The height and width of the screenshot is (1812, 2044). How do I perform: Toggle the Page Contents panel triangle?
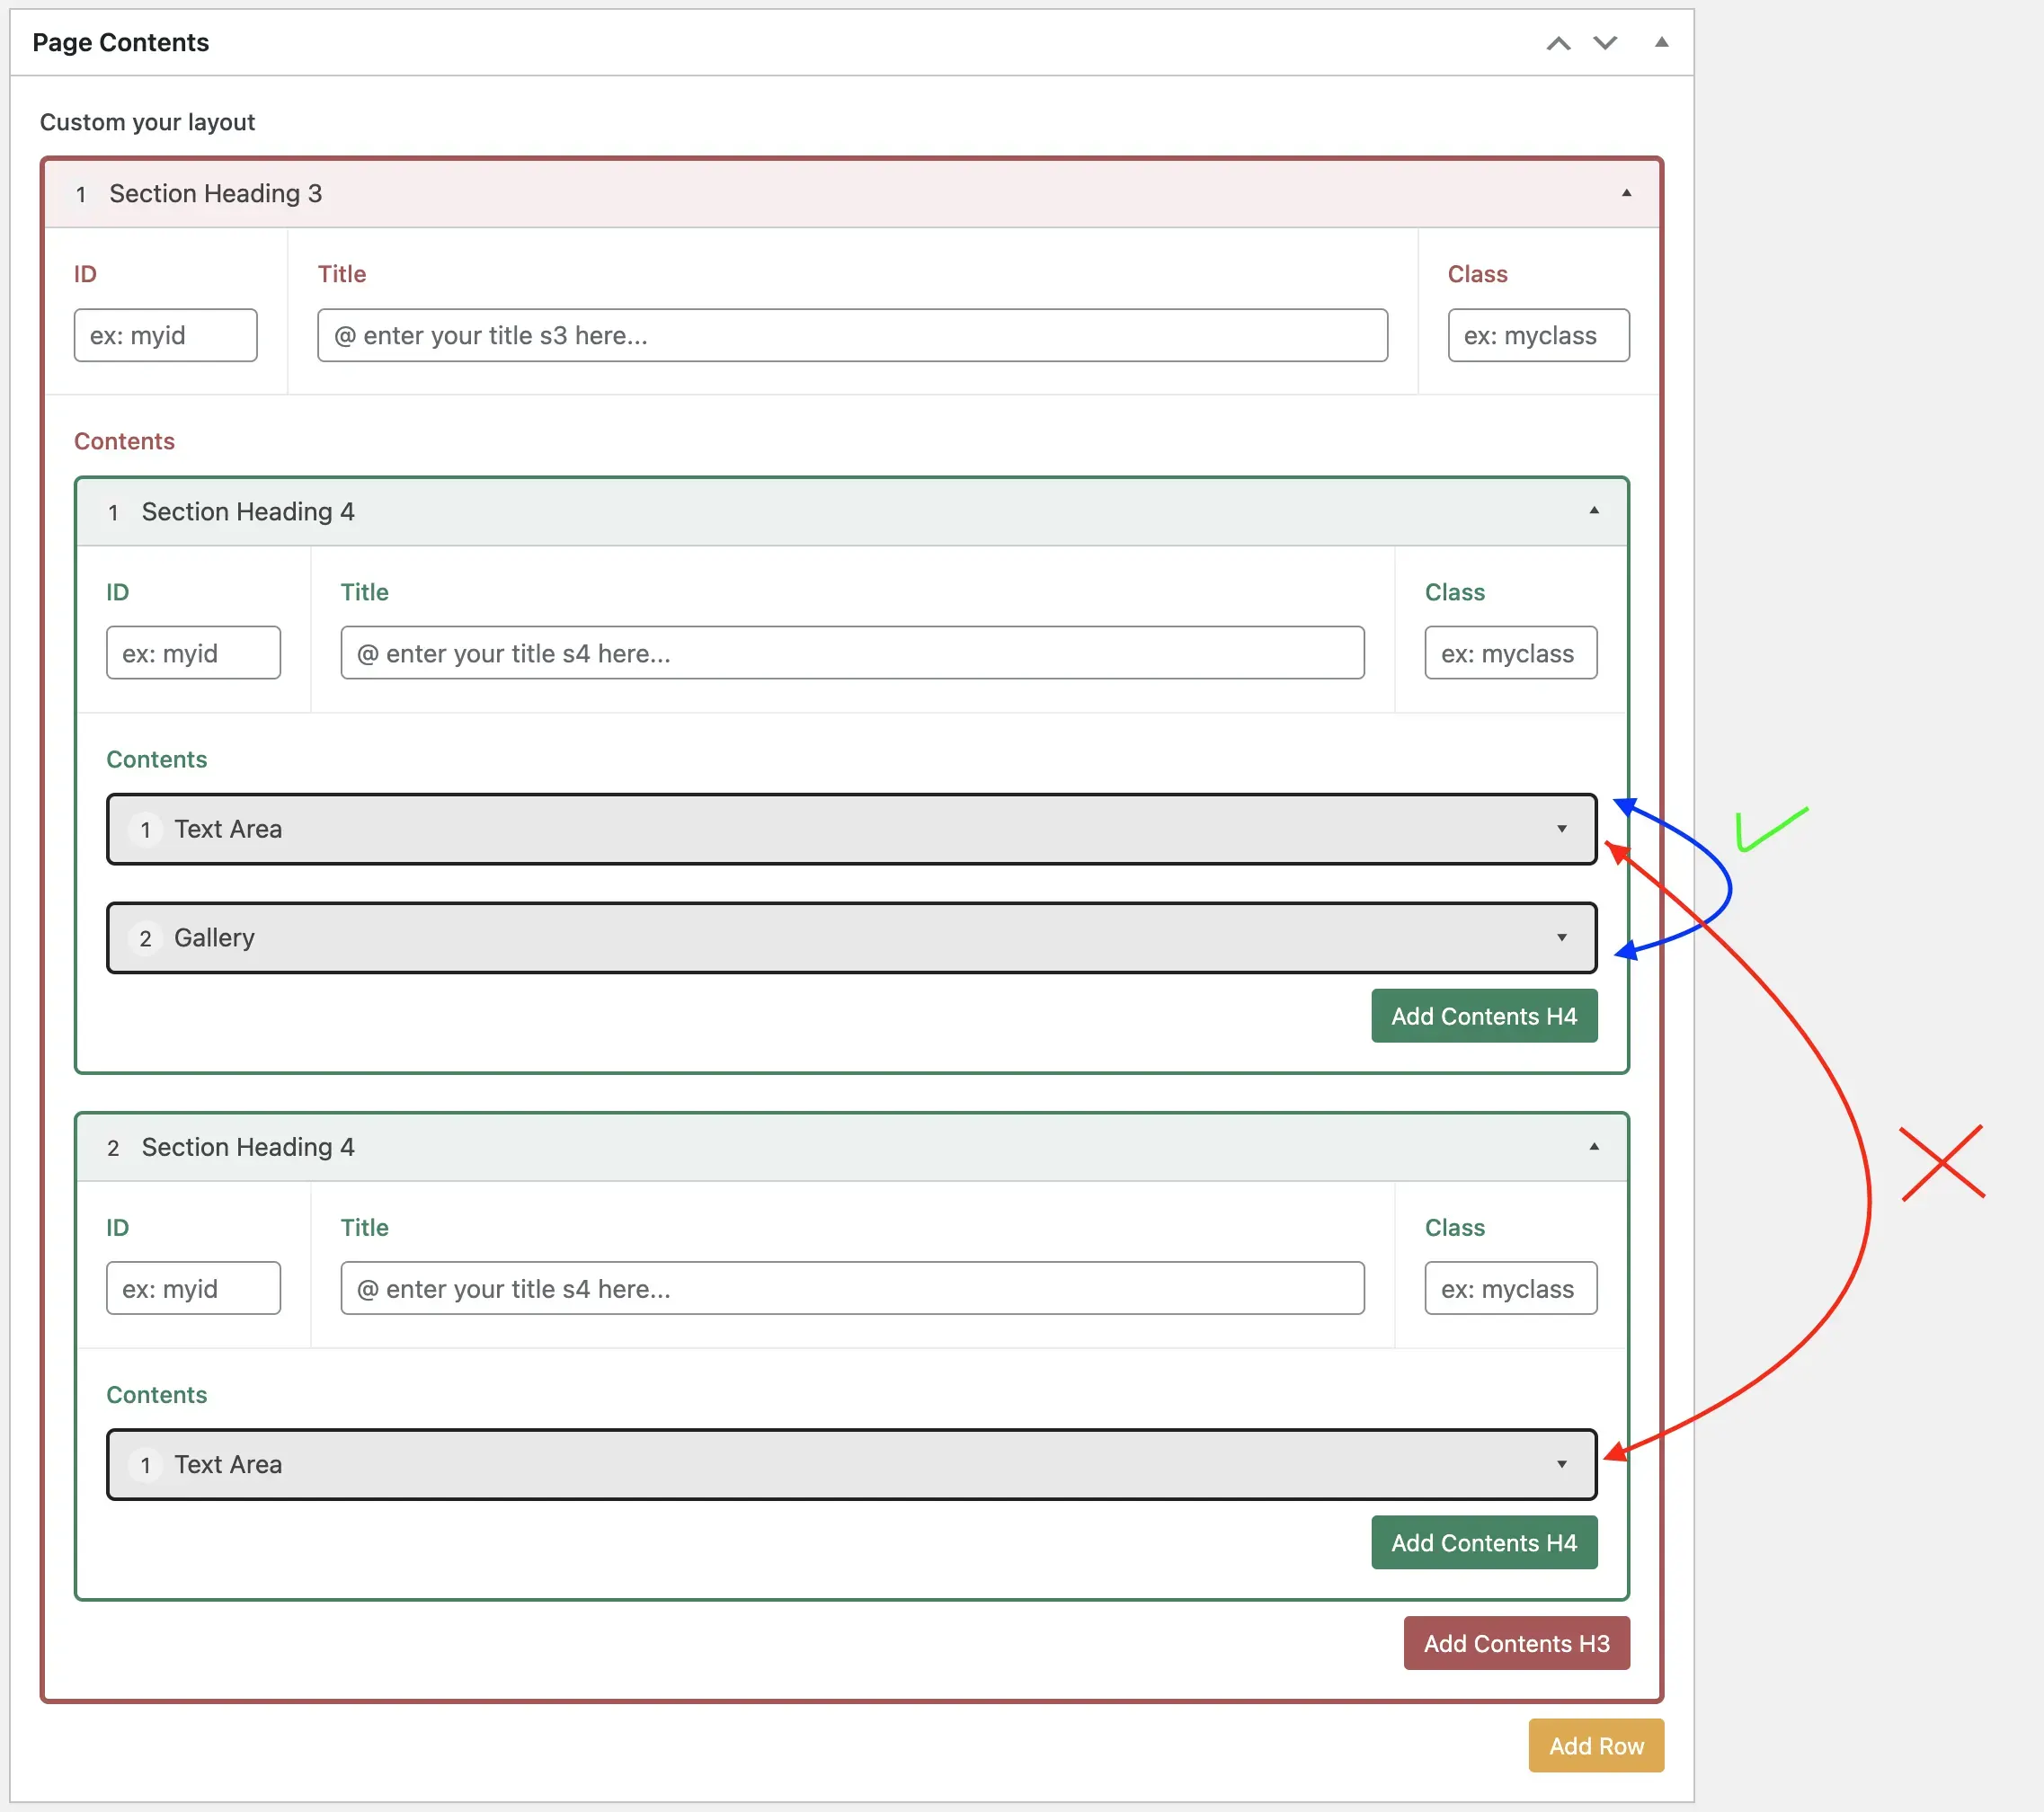[1661, 42]
